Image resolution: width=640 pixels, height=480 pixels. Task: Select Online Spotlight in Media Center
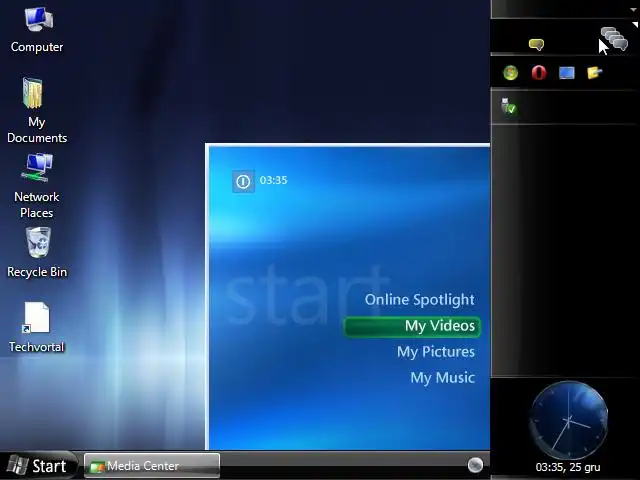pos(420,300)
